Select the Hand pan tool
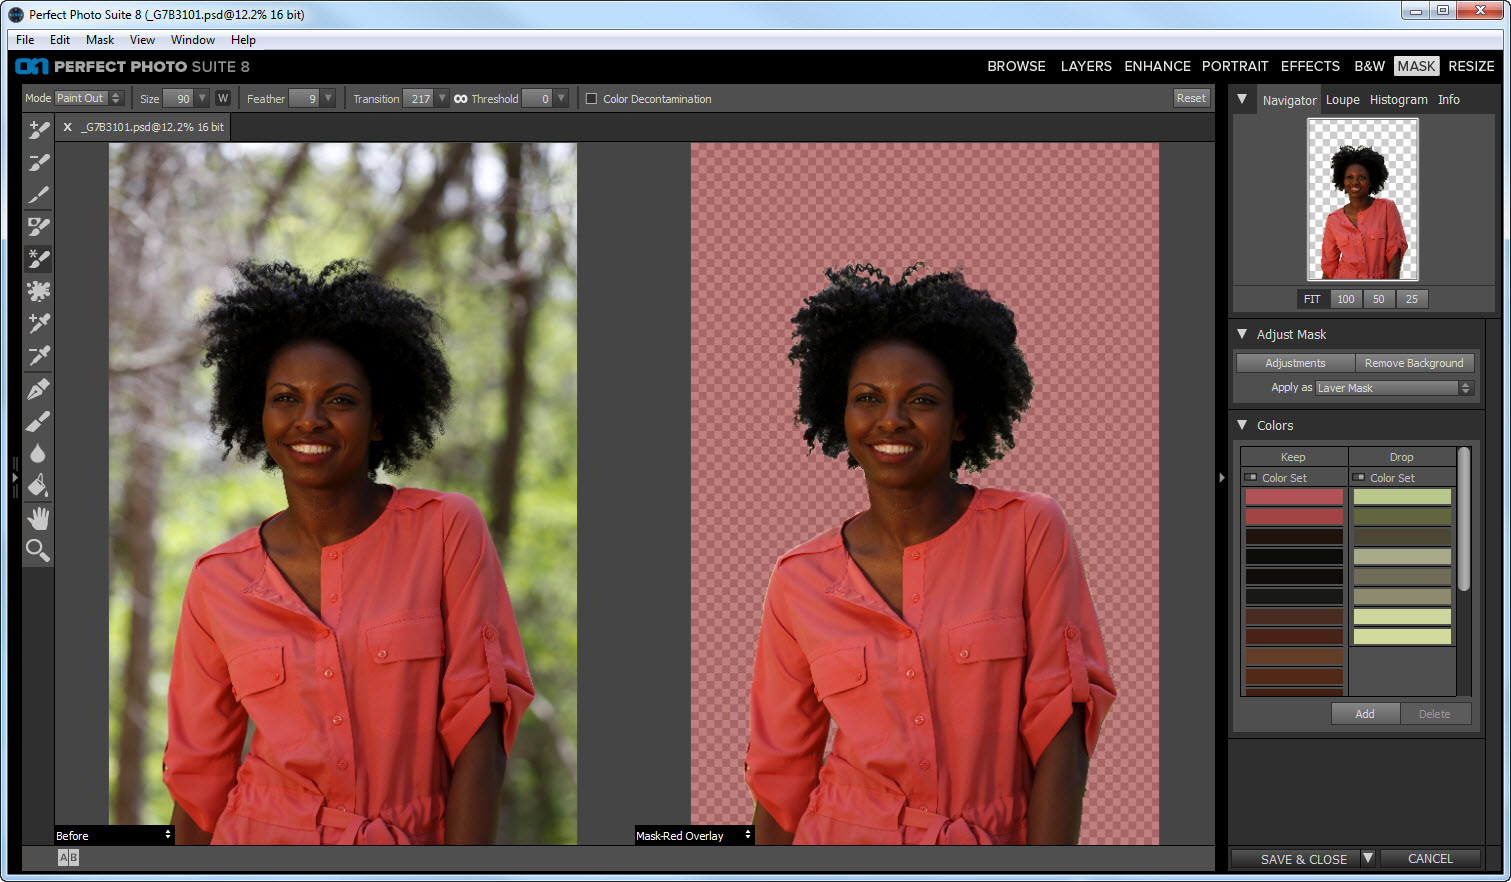 coord(38,518)
